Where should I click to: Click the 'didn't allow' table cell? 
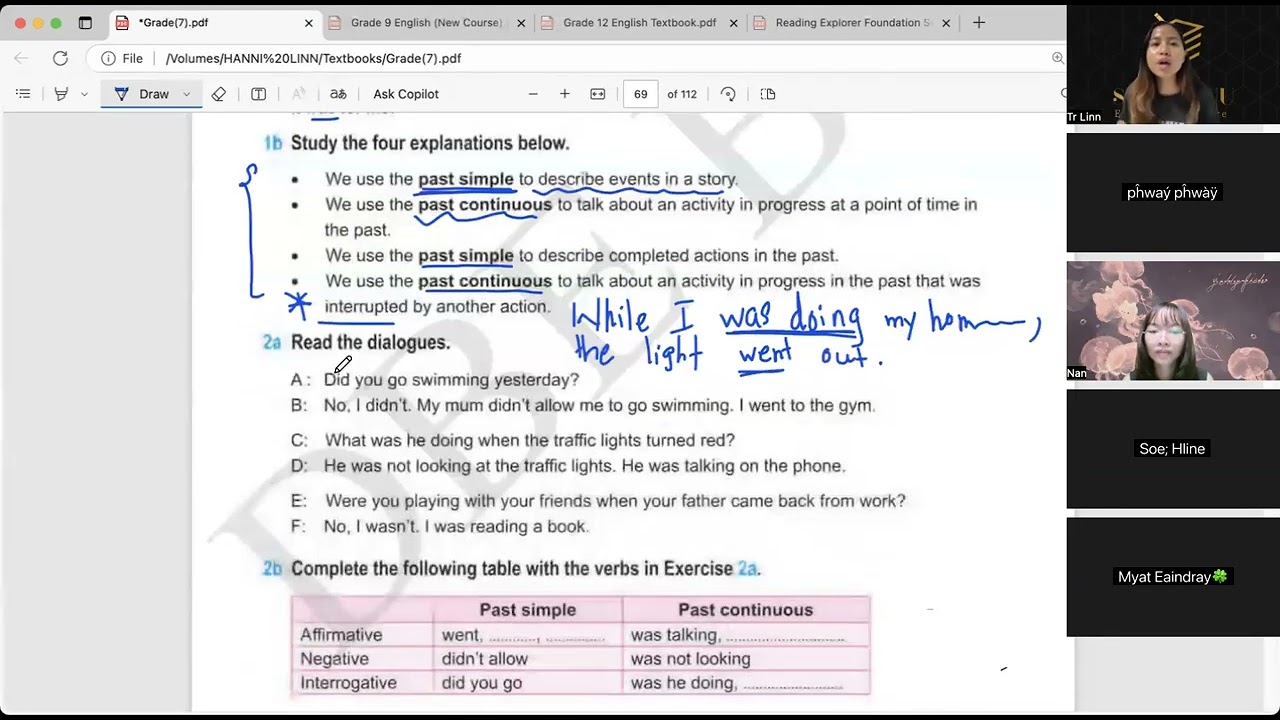(485, 659)
